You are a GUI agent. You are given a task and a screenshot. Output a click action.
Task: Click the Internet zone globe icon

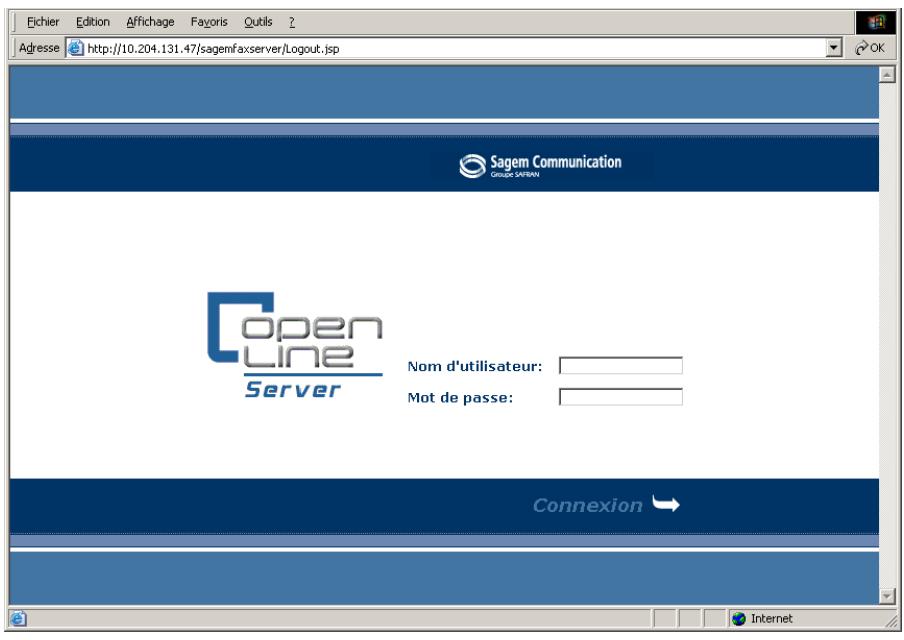pyautogui.click(x=739, y=619)
